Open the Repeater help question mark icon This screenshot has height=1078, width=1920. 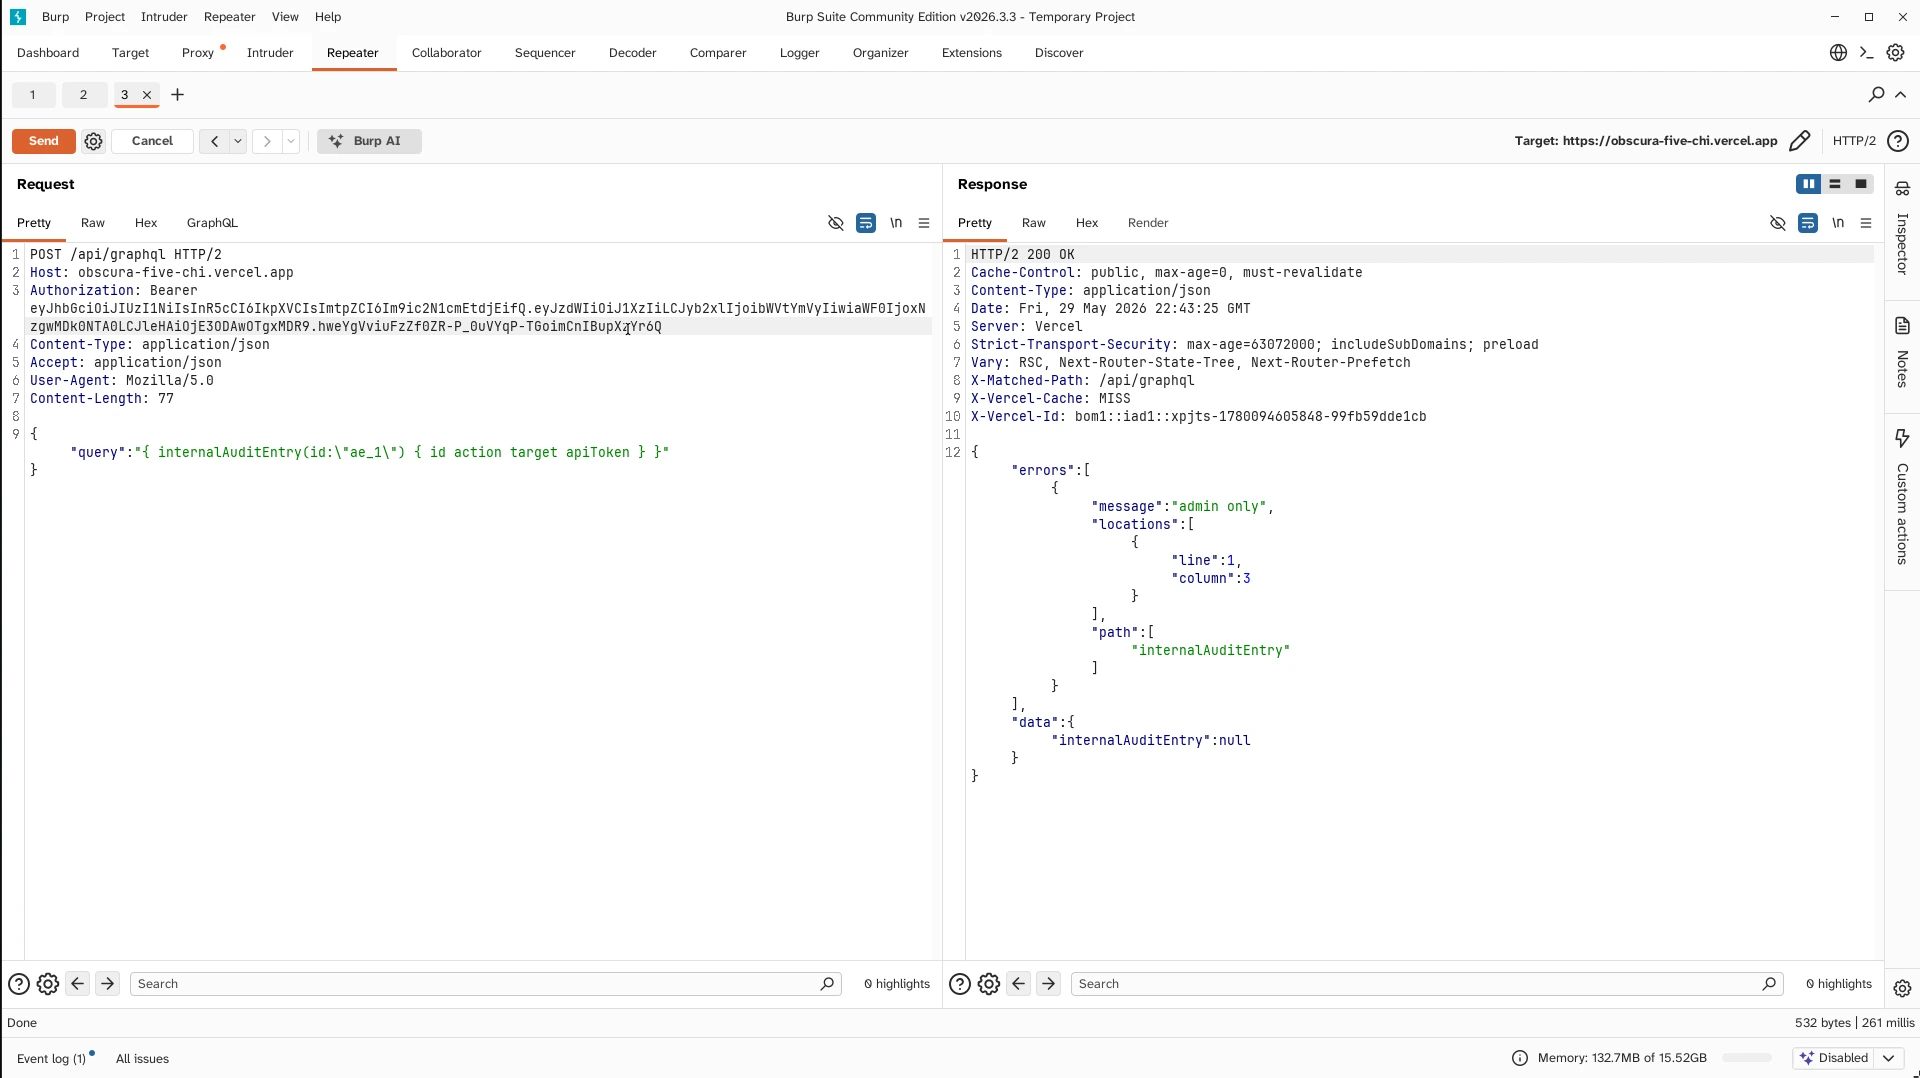(x=1897, y=141)
